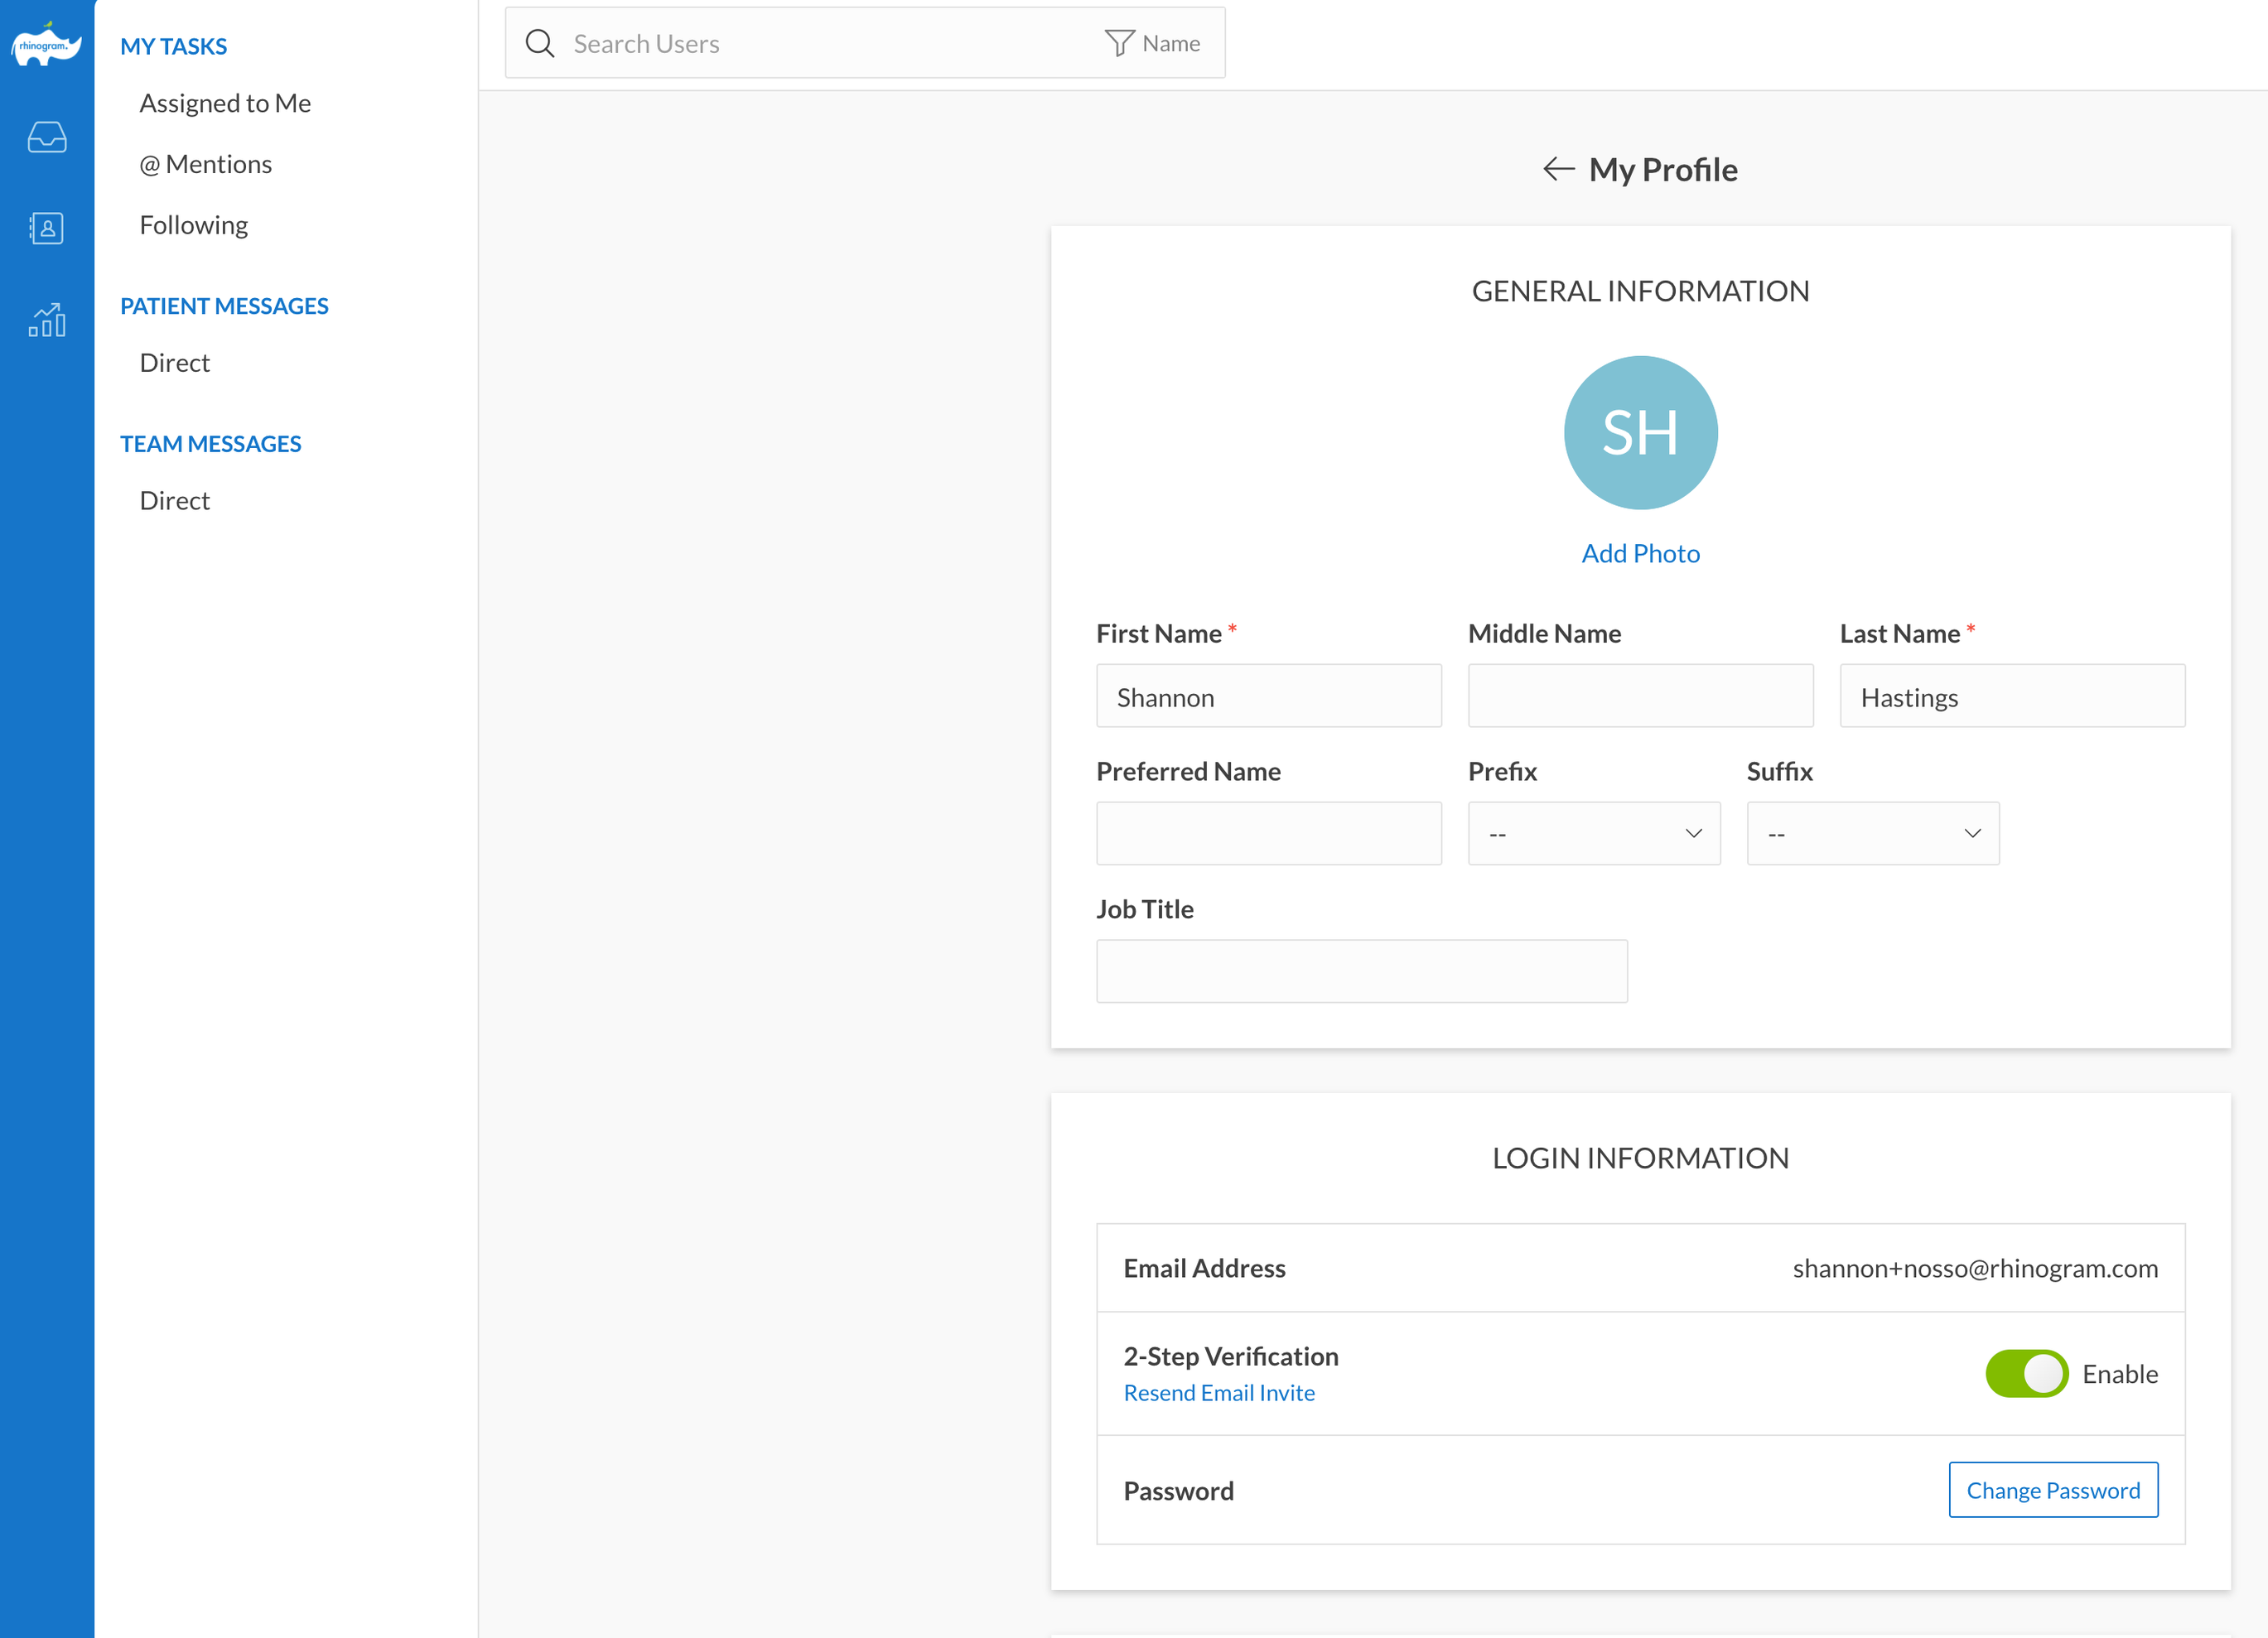Click the SH avatar circle
The height and width of the screenshot is (1638, 2268).
[x=1640, y=433]
